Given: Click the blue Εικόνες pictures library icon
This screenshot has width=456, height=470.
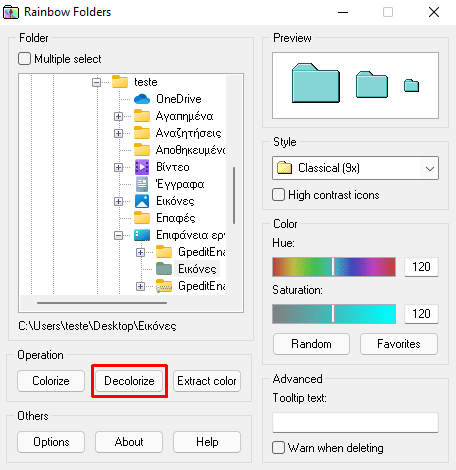Looking at the screenshot, I should [x=142, y=201].
